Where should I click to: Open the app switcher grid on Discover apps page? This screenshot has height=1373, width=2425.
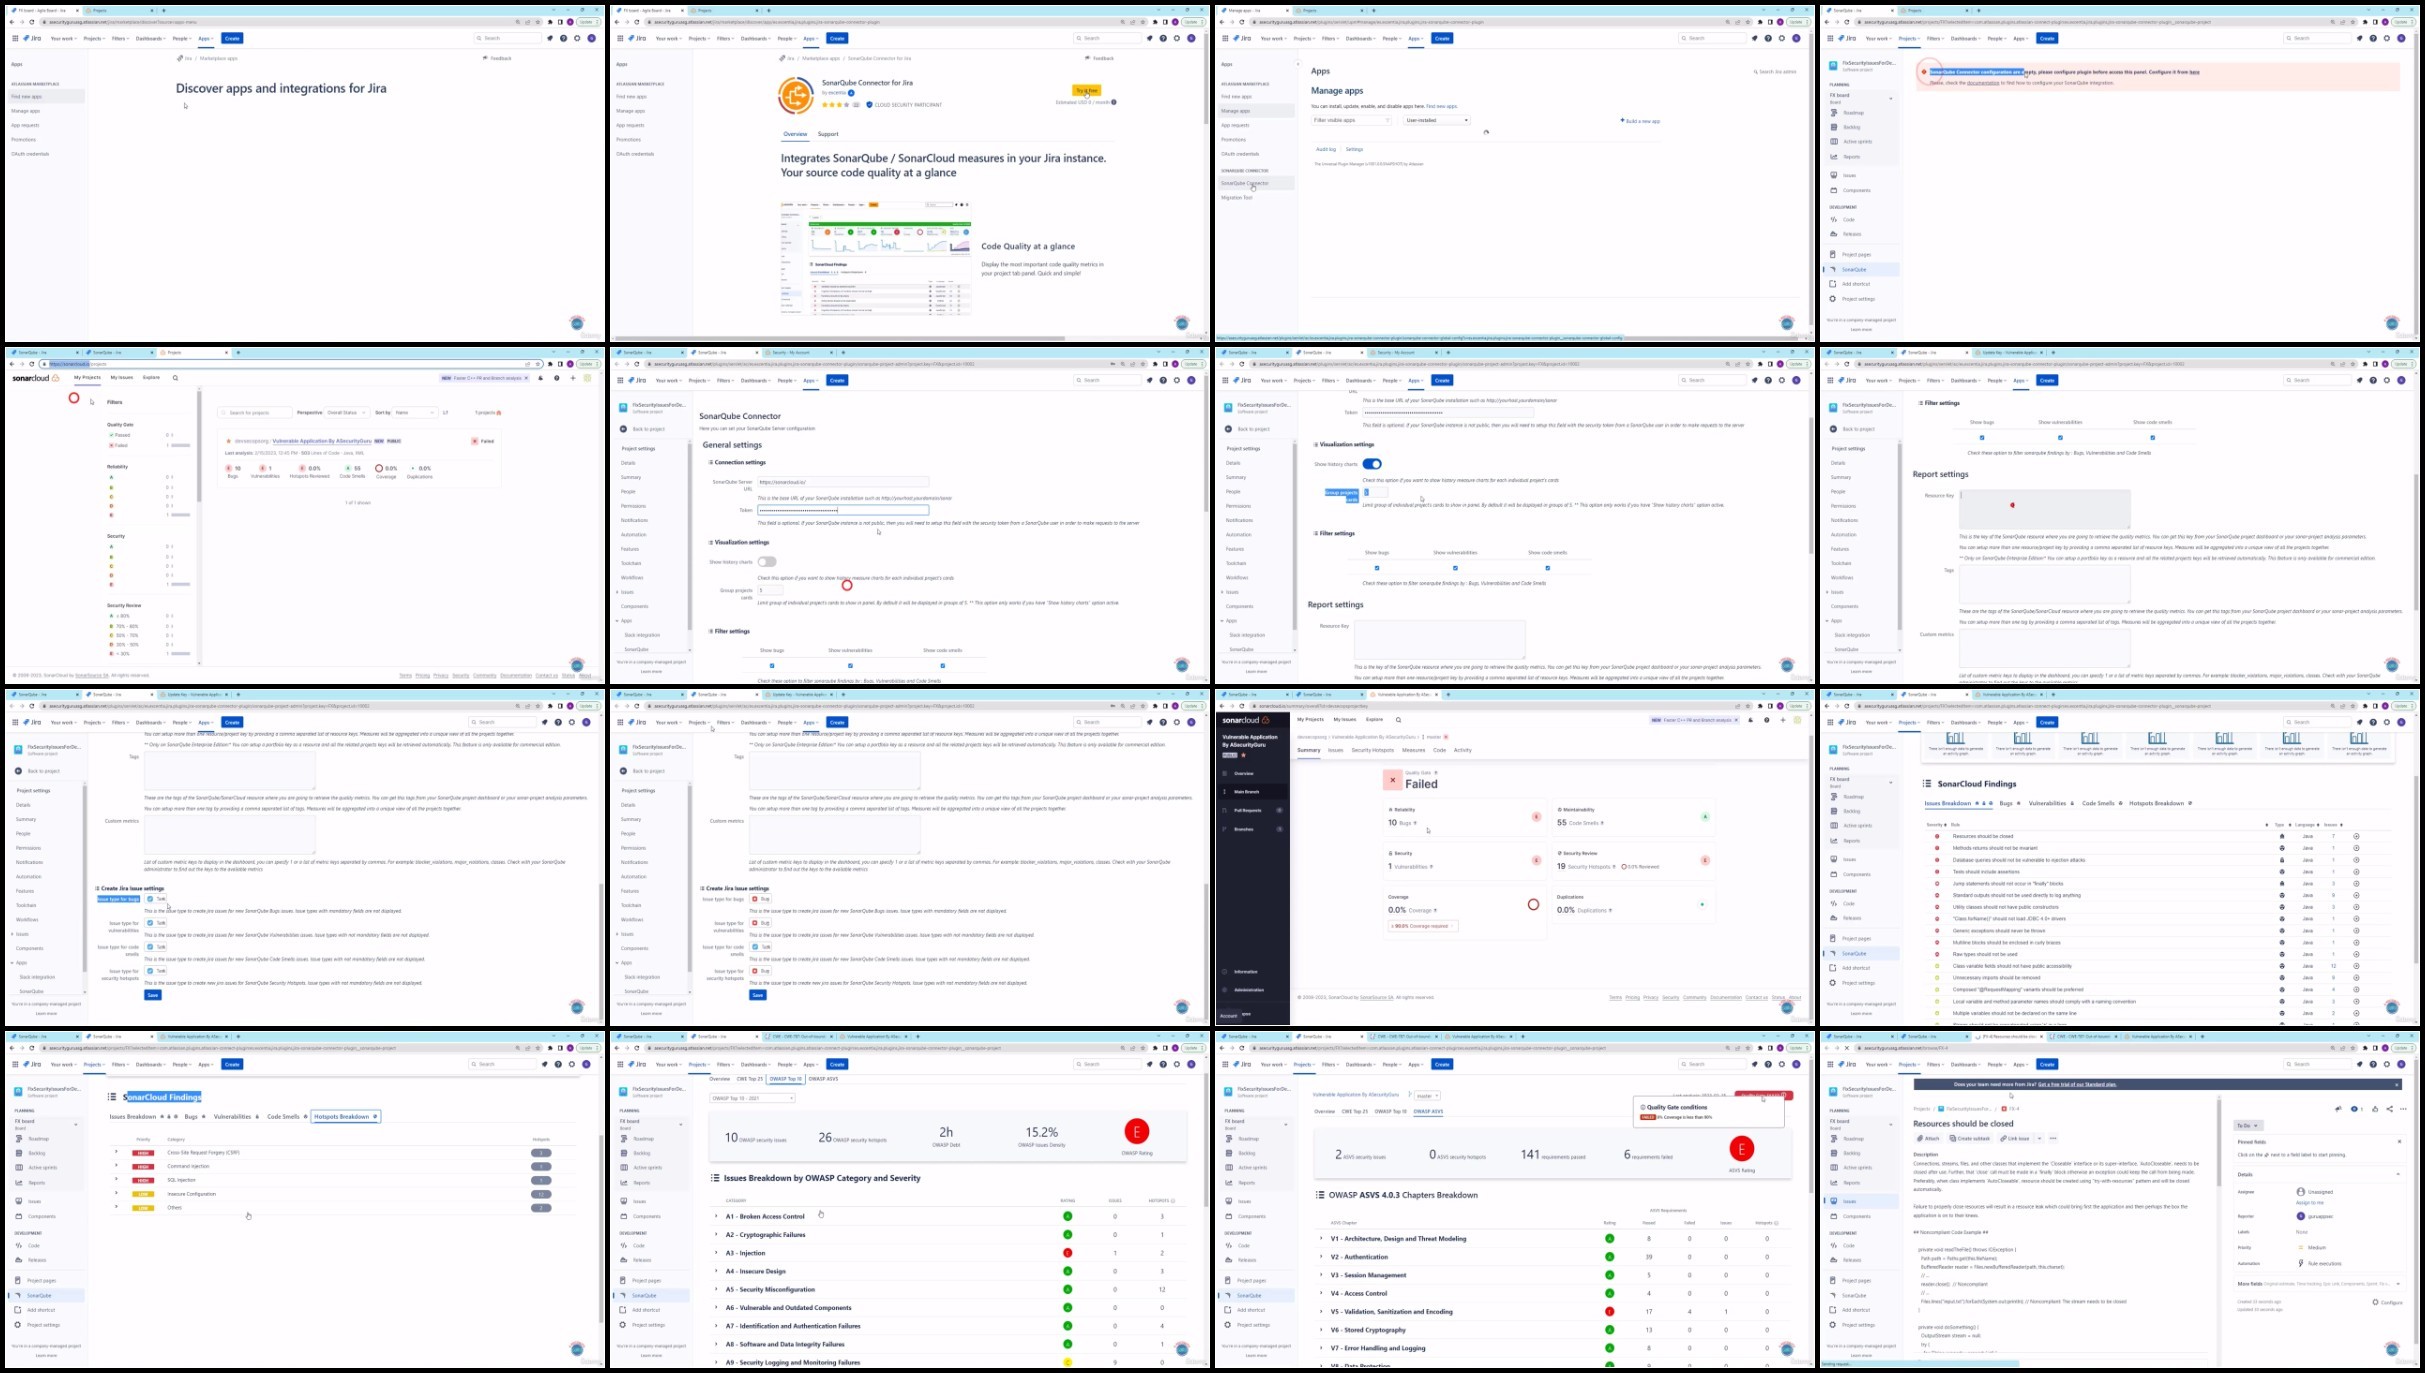pos(15,38)
